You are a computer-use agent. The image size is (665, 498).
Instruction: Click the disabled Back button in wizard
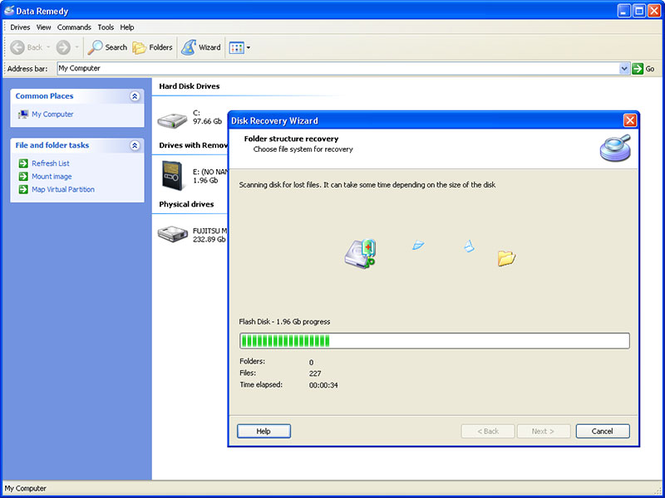pyautogui.click(x=488, y=431)
